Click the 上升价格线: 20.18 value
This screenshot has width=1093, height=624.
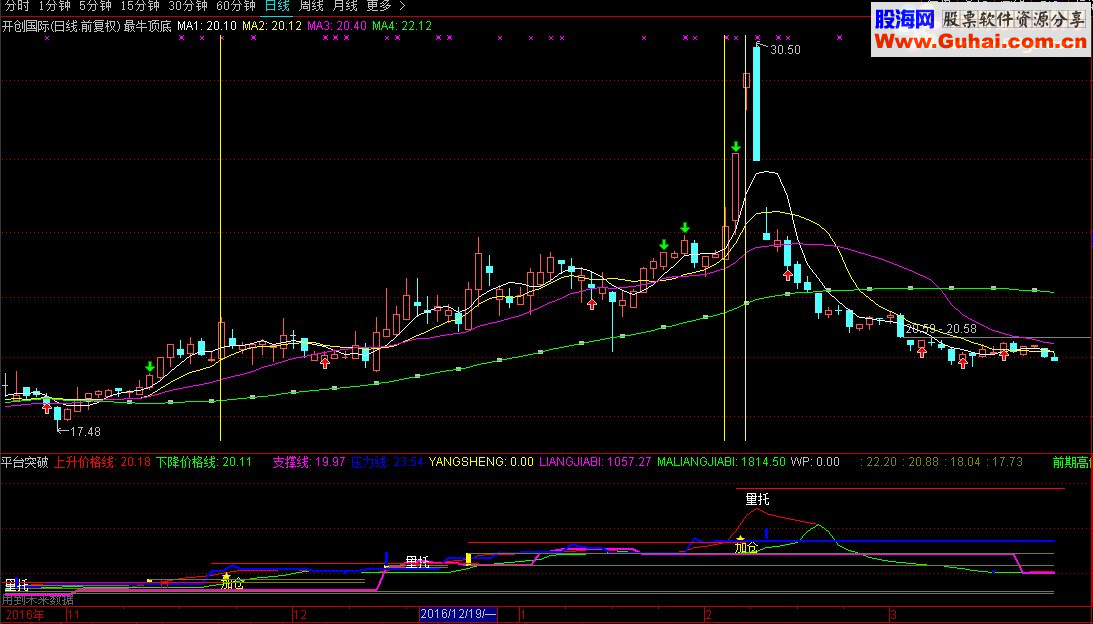pyautogui.click(x=102, y=462)
